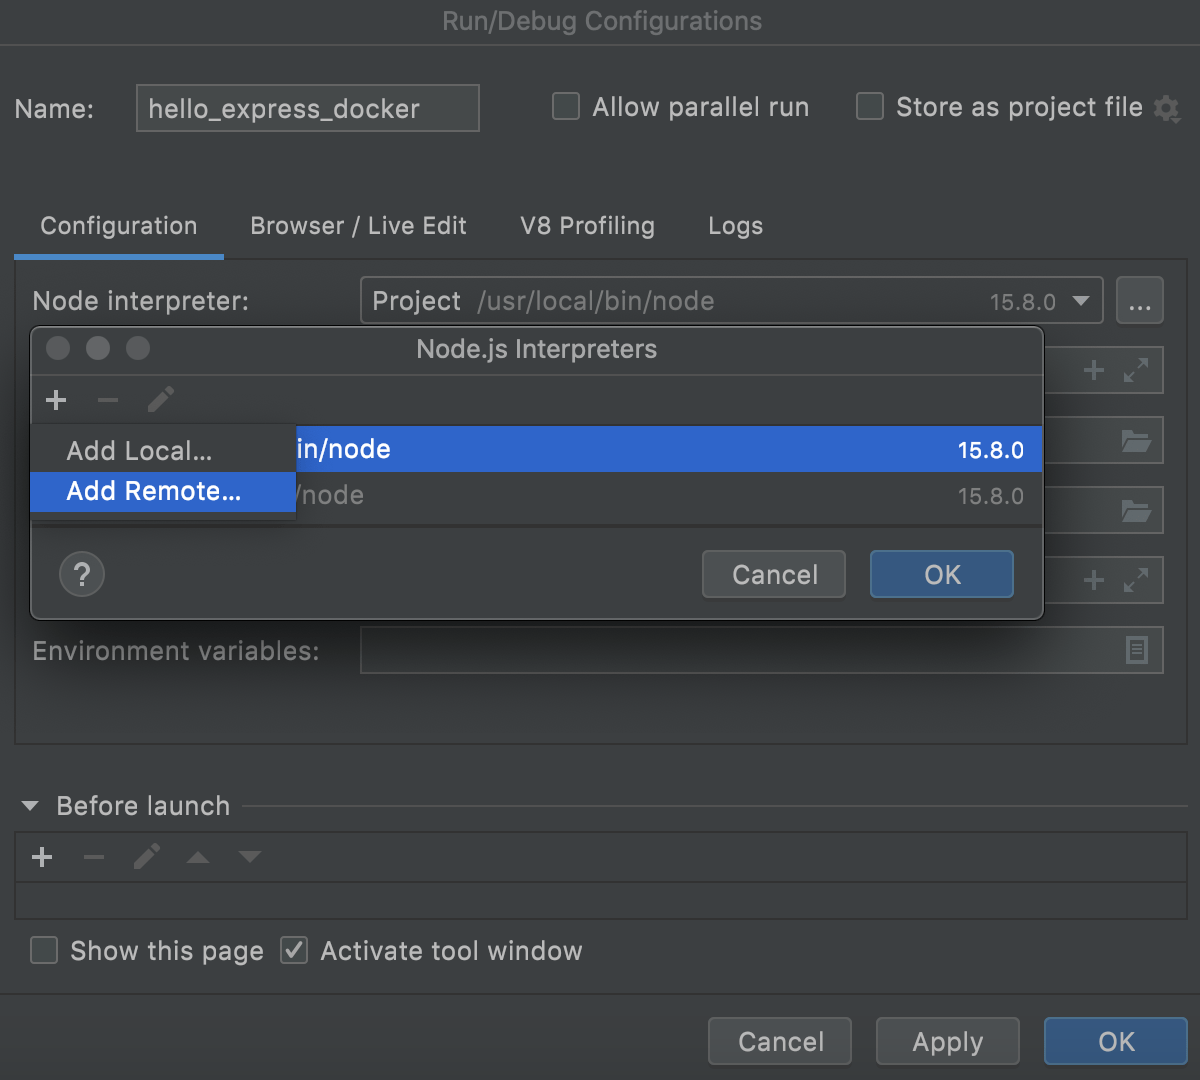The width and height of the screenshot is (1200, 1080).
Task: Check Store as project file
Action: point(869,106)
